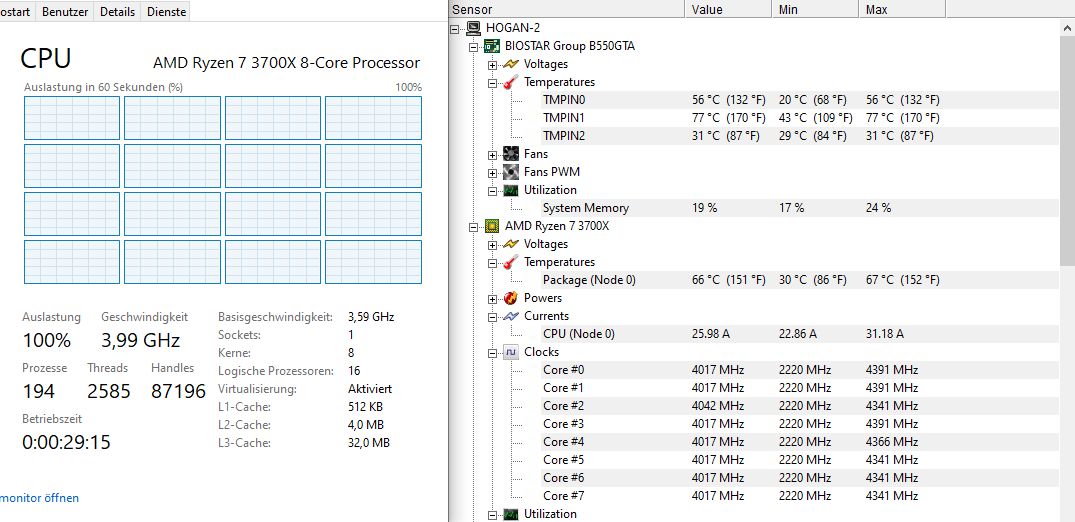
Task: Click the CPU Voltages lightning icon
Action: (x=511, y=244)
